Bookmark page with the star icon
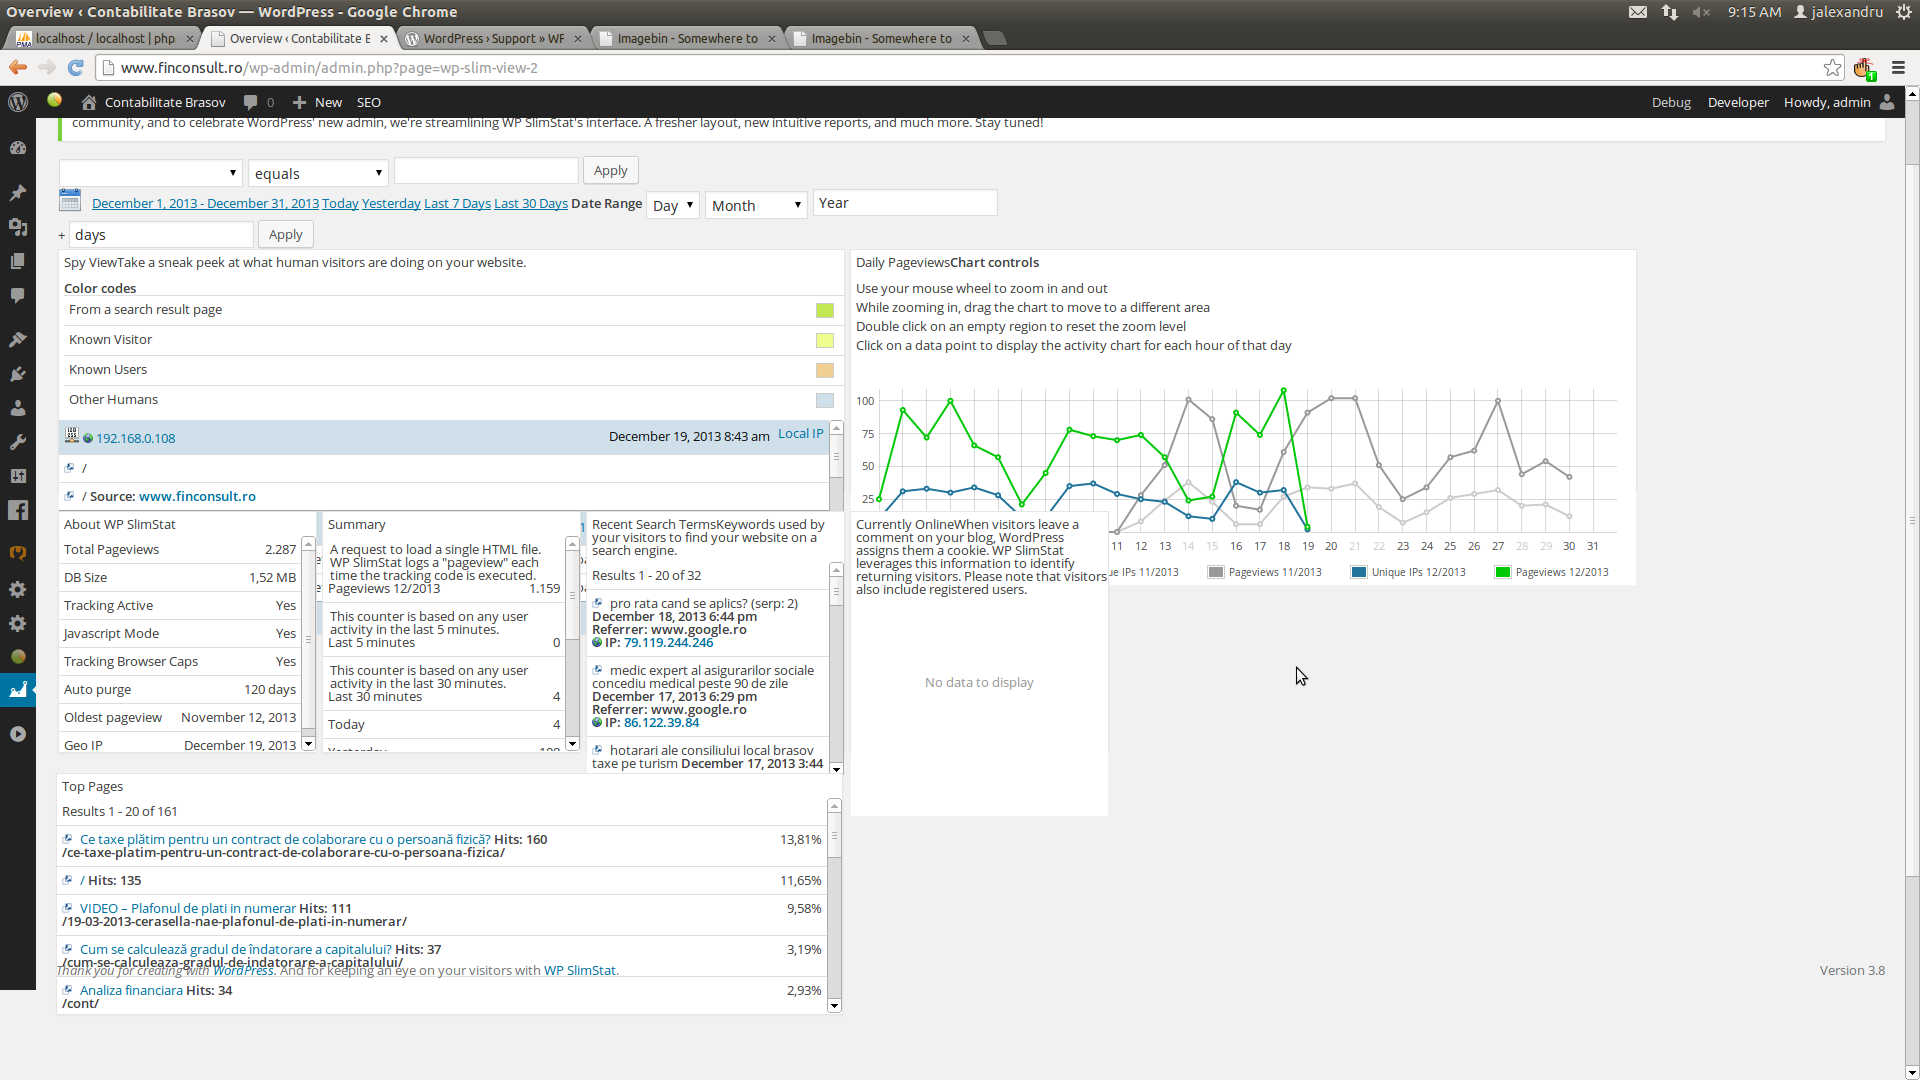The height and width of the screenshot is (1080, 1920). pos(1832,67)
